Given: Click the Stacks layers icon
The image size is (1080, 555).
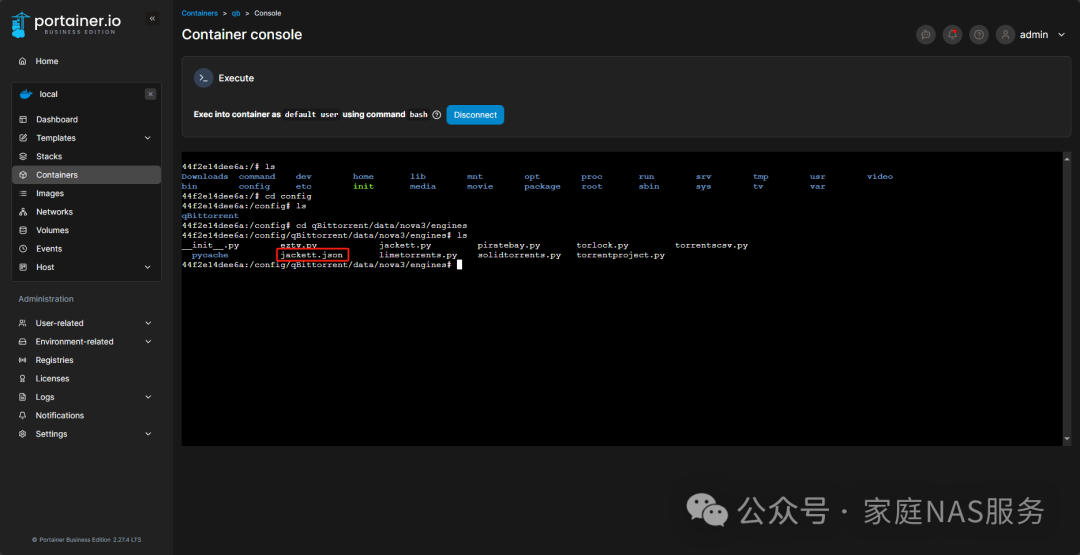Looking at the screenshot, I should click(x=23, y=156).
